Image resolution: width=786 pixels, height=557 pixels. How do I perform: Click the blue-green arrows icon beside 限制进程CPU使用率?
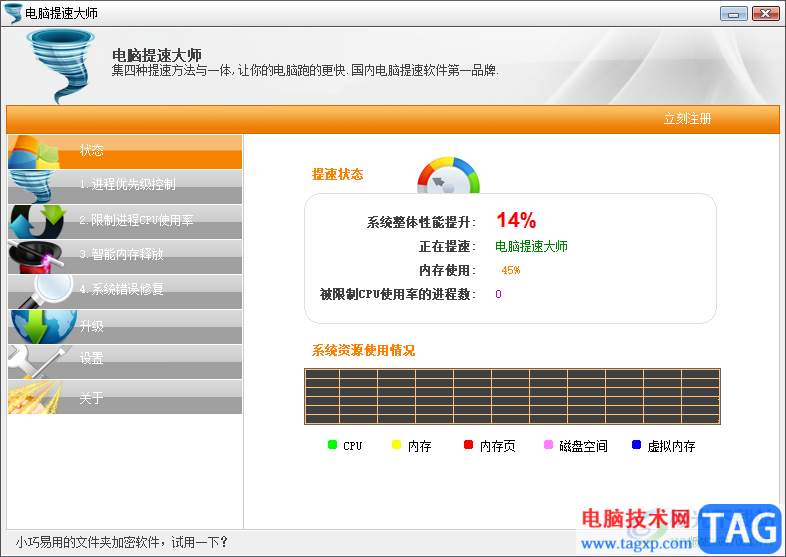point(38,222)
